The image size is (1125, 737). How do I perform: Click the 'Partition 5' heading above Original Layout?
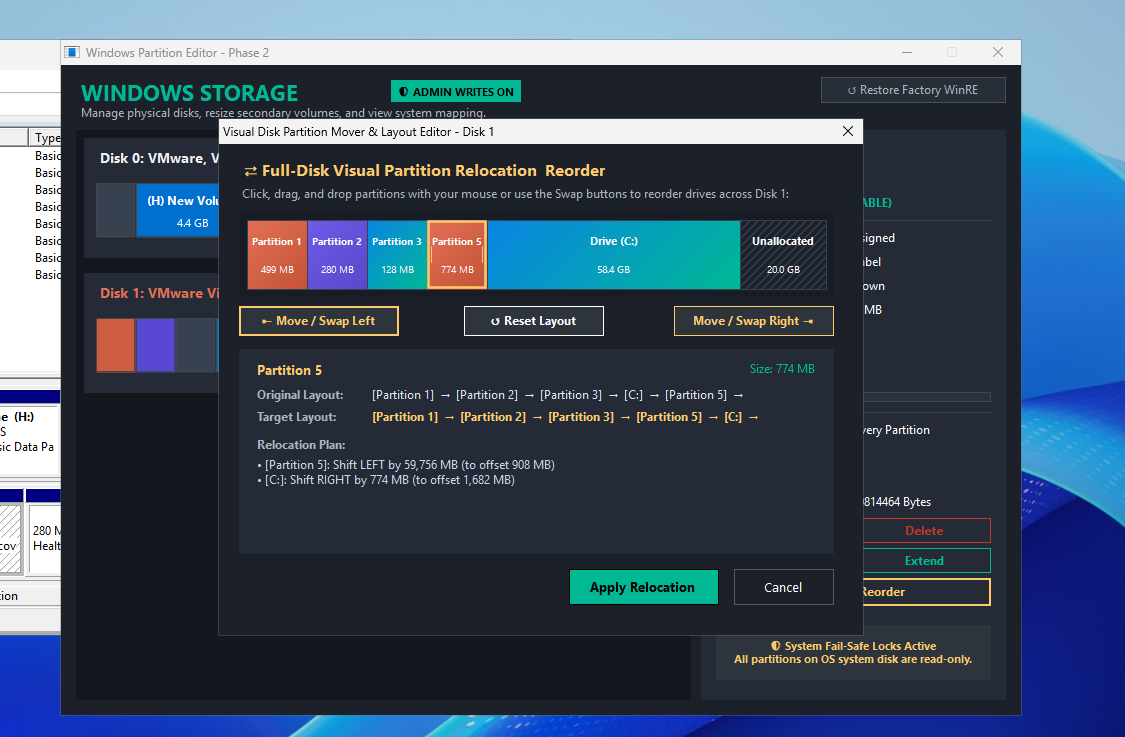(289, 370)
